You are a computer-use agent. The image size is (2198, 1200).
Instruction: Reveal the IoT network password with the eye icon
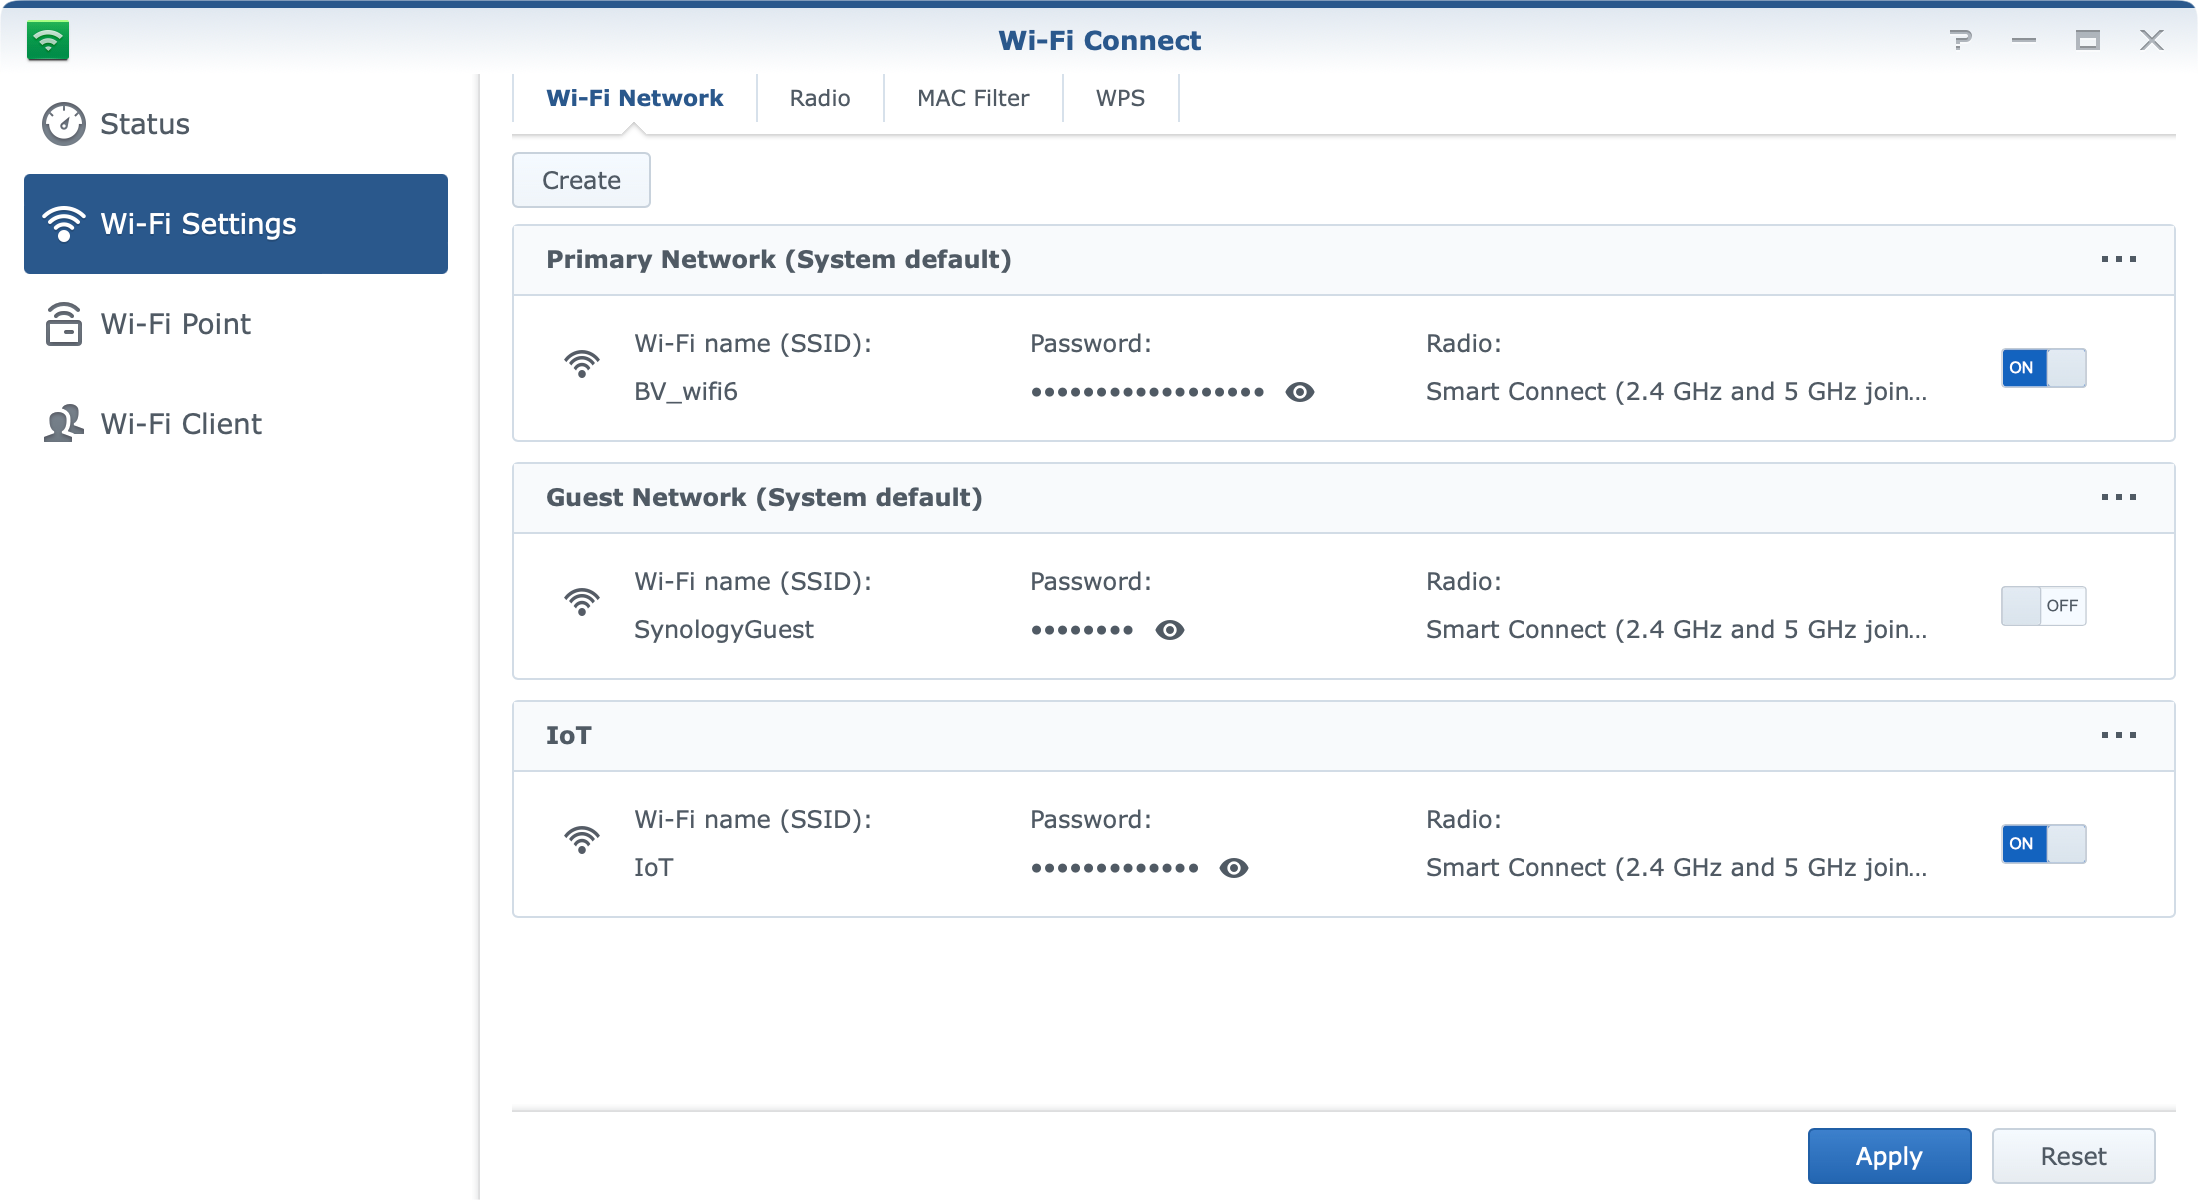(x=1234, y=868)
